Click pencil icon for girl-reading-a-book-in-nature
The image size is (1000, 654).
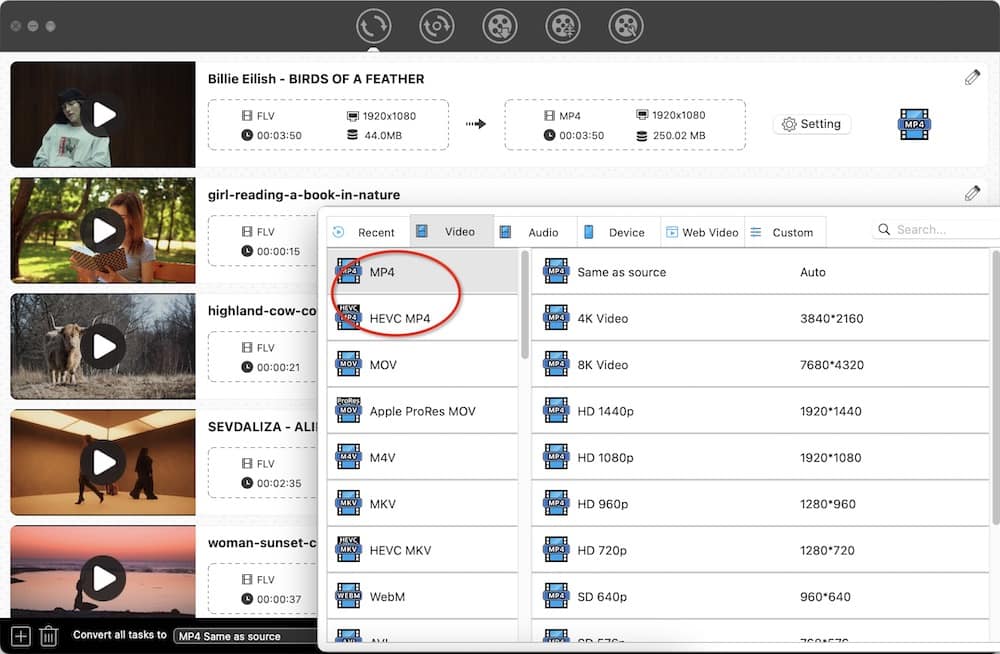click(x=972, y=193)
